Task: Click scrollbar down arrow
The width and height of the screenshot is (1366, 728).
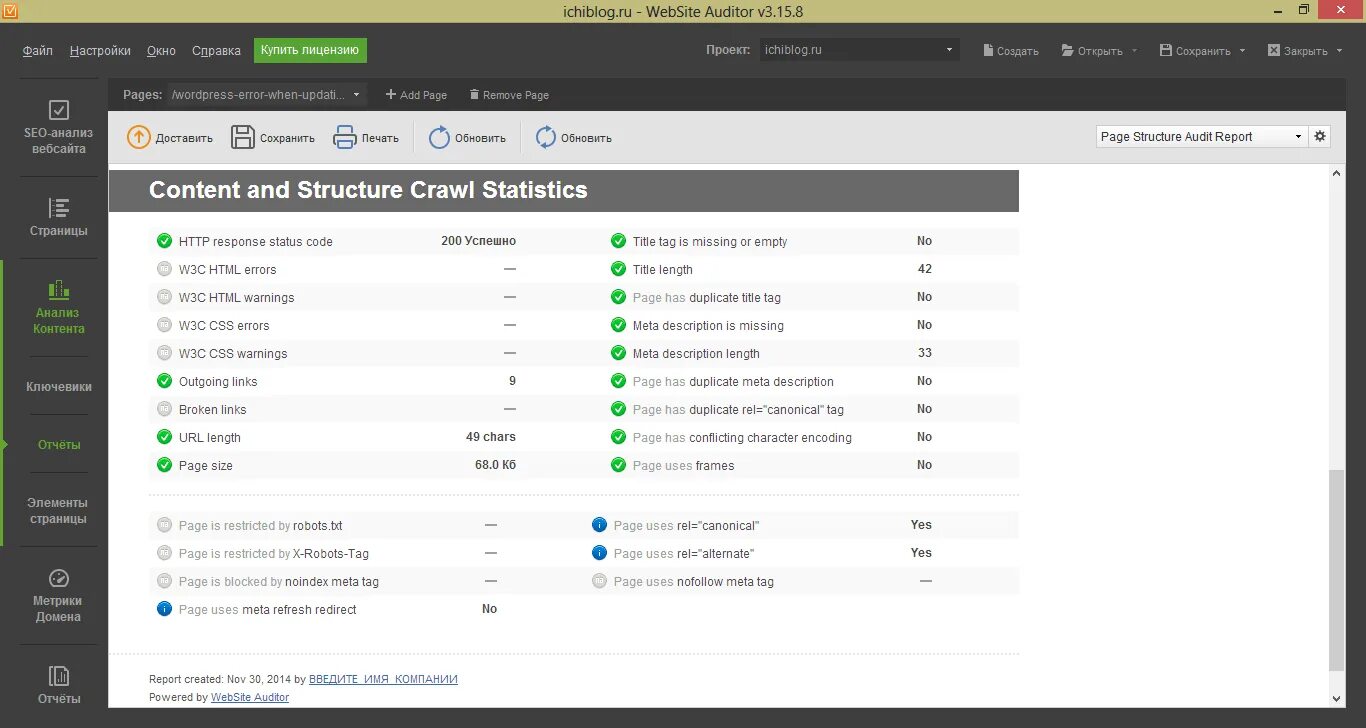Action: point(1337,699)
